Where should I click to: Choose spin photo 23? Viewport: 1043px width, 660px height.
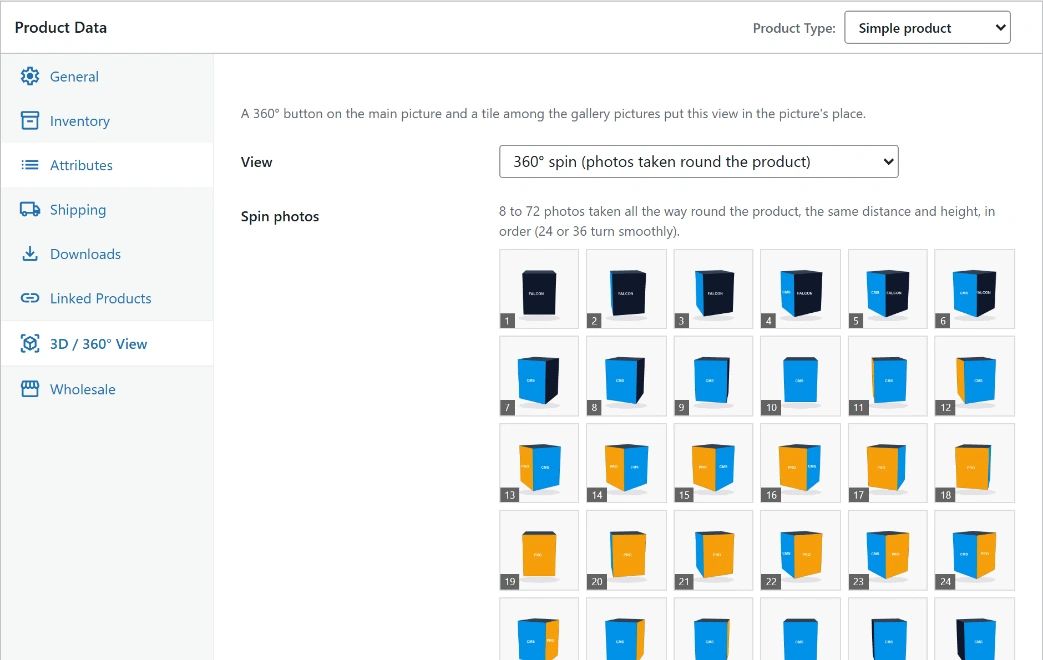[x=887, y=550]
